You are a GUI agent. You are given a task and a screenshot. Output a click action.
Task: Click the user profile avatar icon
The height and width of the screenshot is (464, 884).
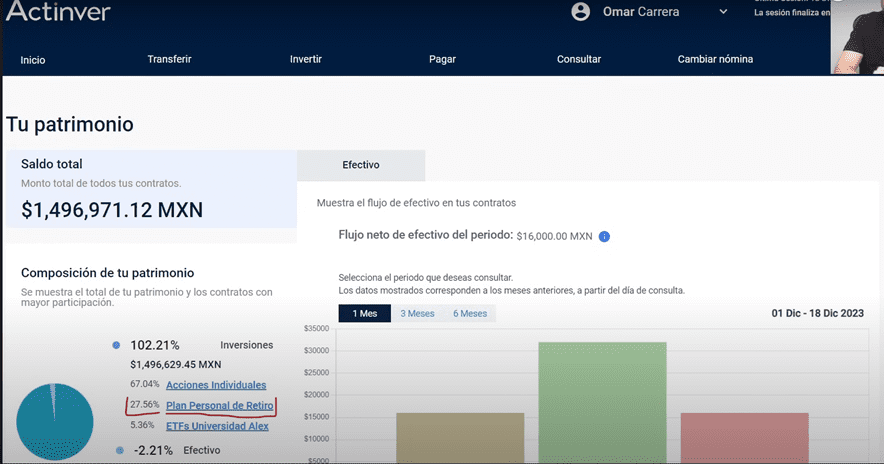pos(580,12)
